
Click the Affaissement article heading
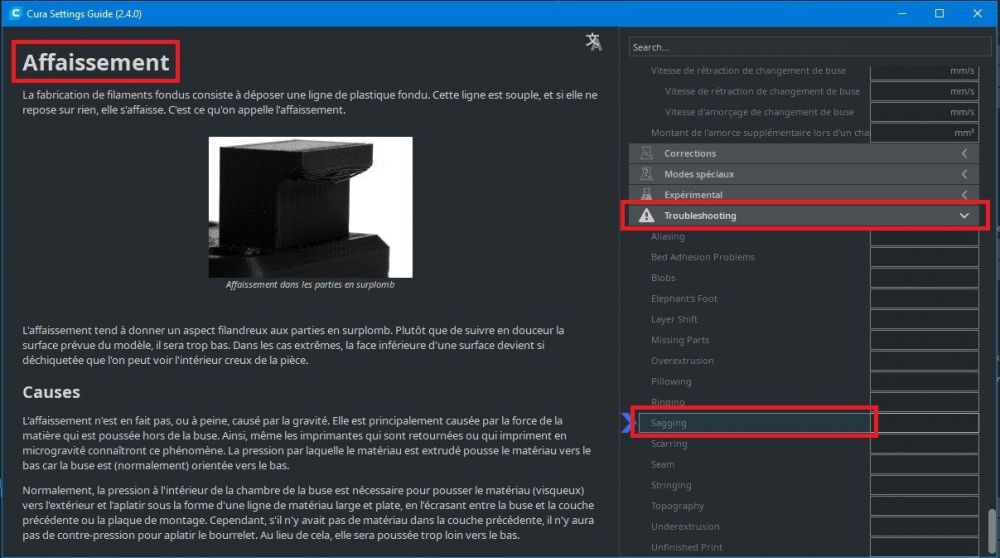96,62
